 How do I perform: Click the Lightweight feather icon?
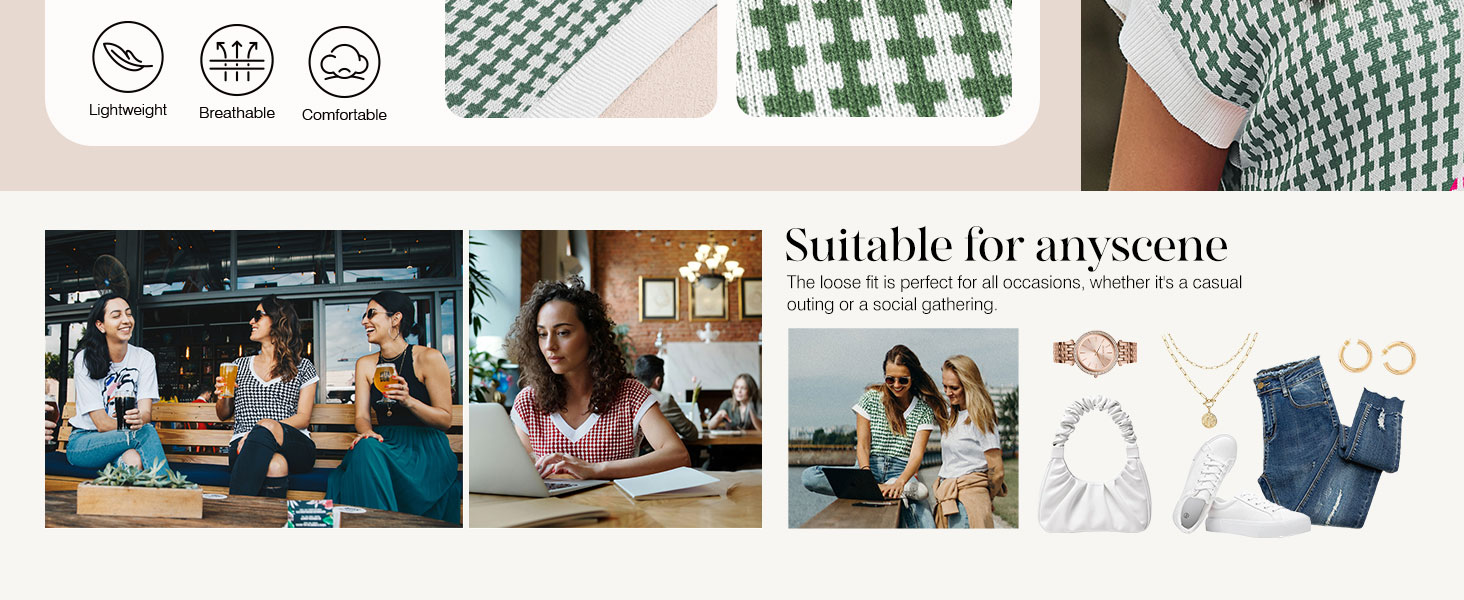[128, 57]
